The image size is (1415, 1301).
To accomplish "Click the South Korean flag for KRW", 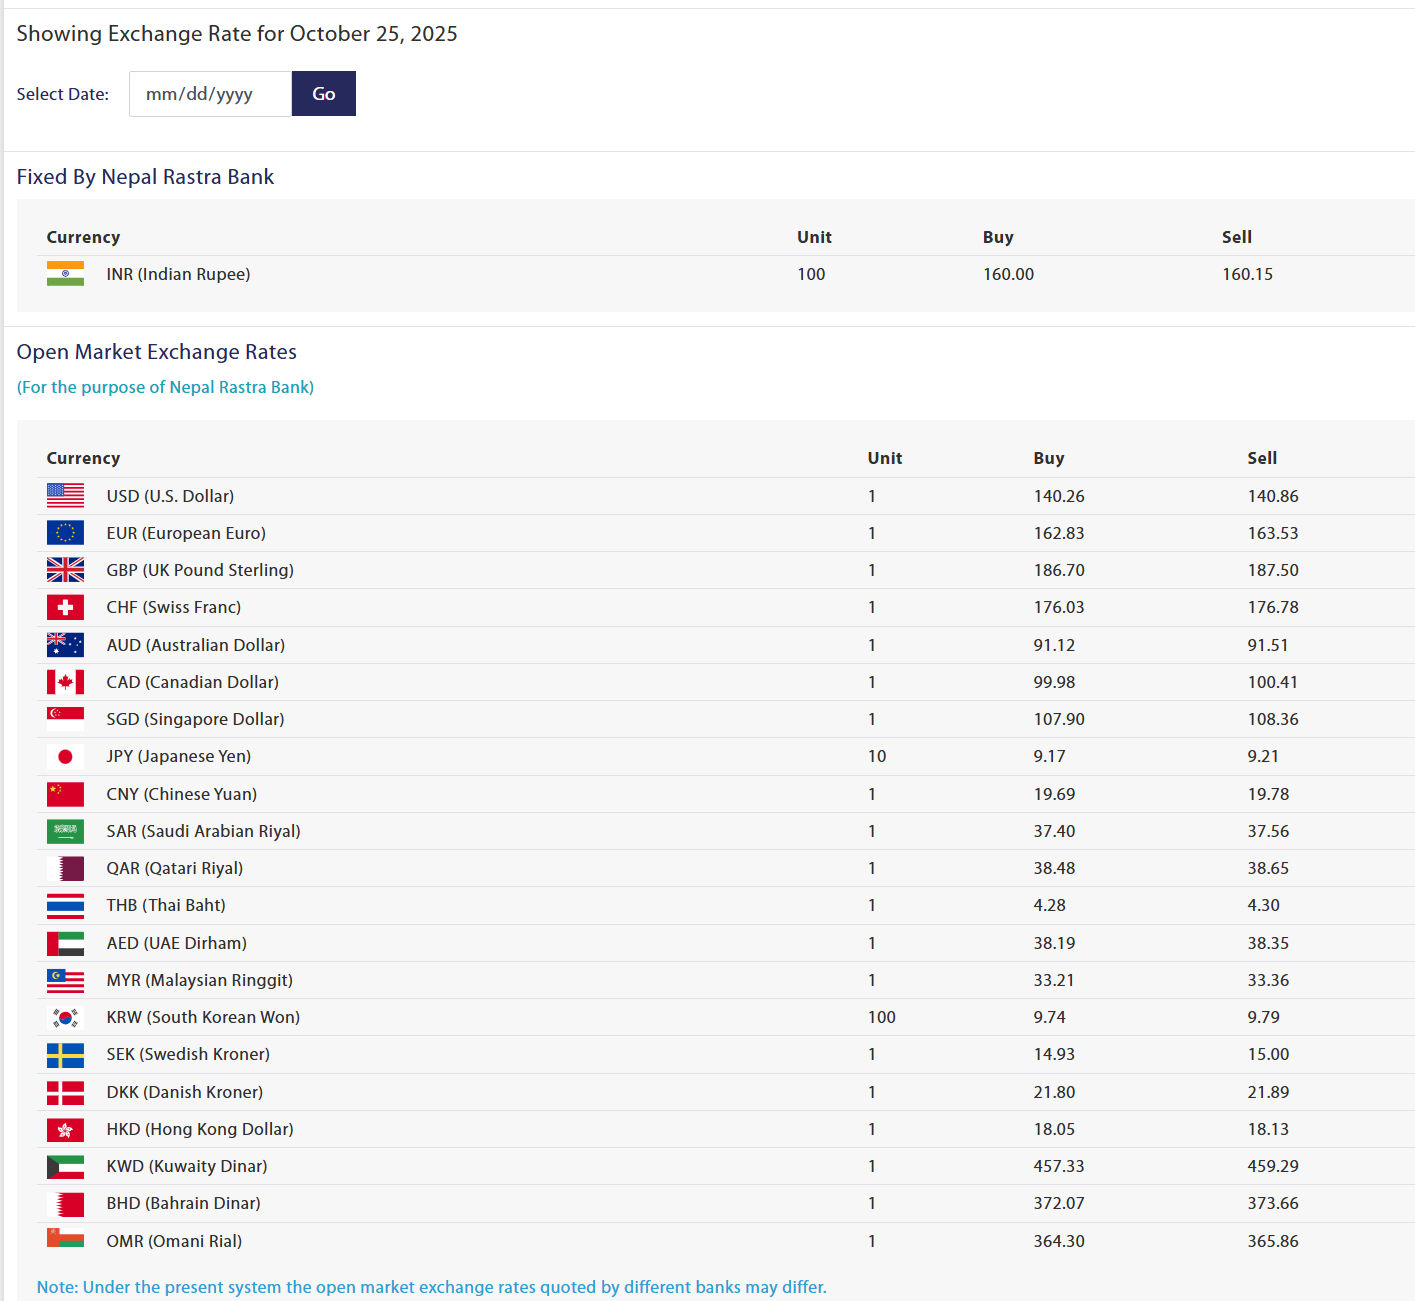I will pyautogui.click(x=65, y=1017).
